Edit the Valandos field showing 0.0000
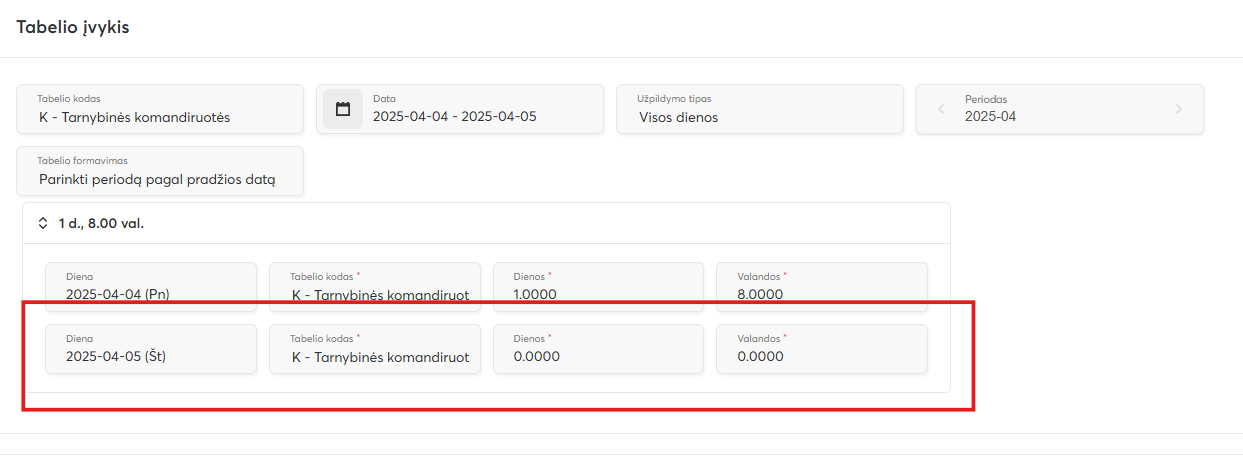The image size is (1243, 457). point(822,349)
